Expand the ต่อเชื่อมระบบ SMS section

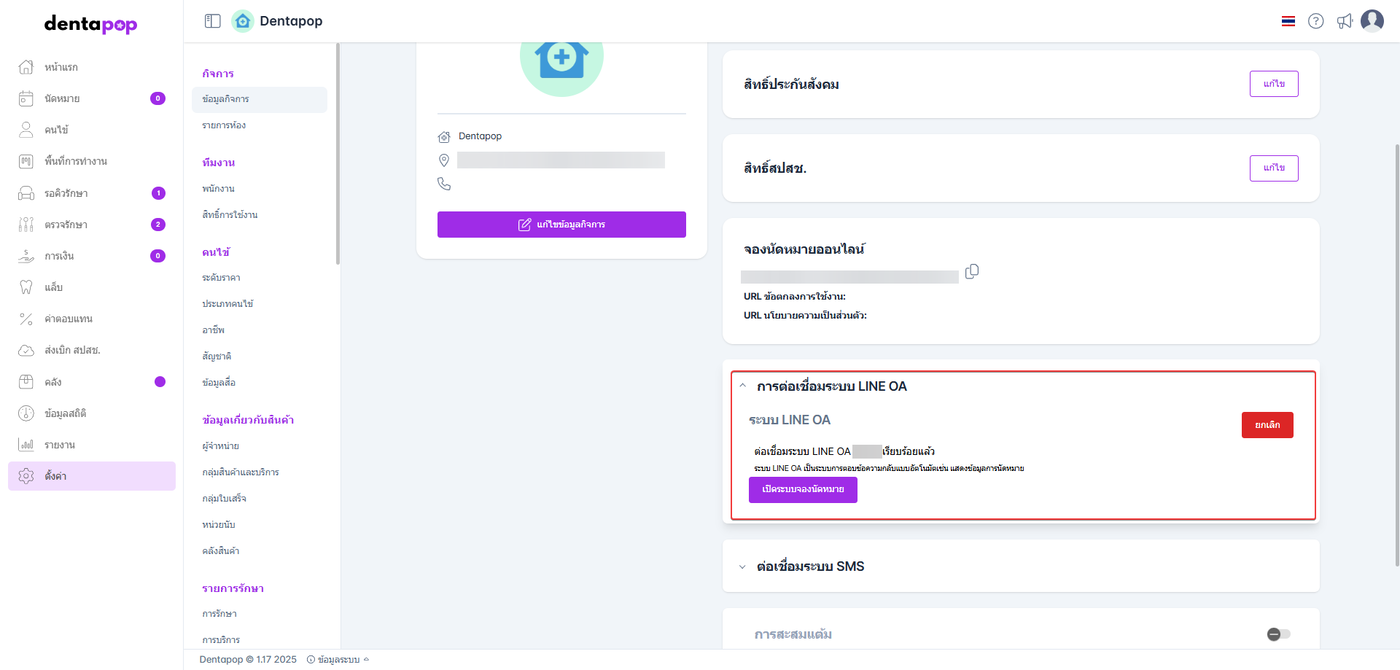point(742,566)
